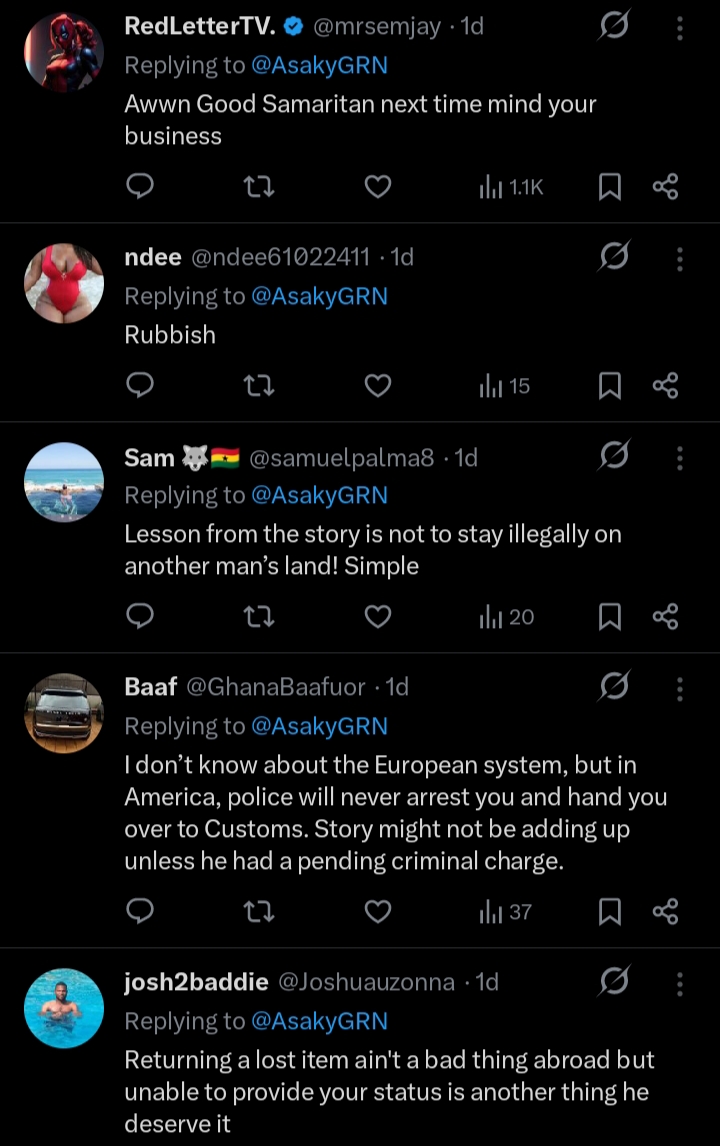Viewport: 720px width, 1146px height.
Task: Open Grok icon on RedLetterTV's tweet
Action: coord(613,27)
